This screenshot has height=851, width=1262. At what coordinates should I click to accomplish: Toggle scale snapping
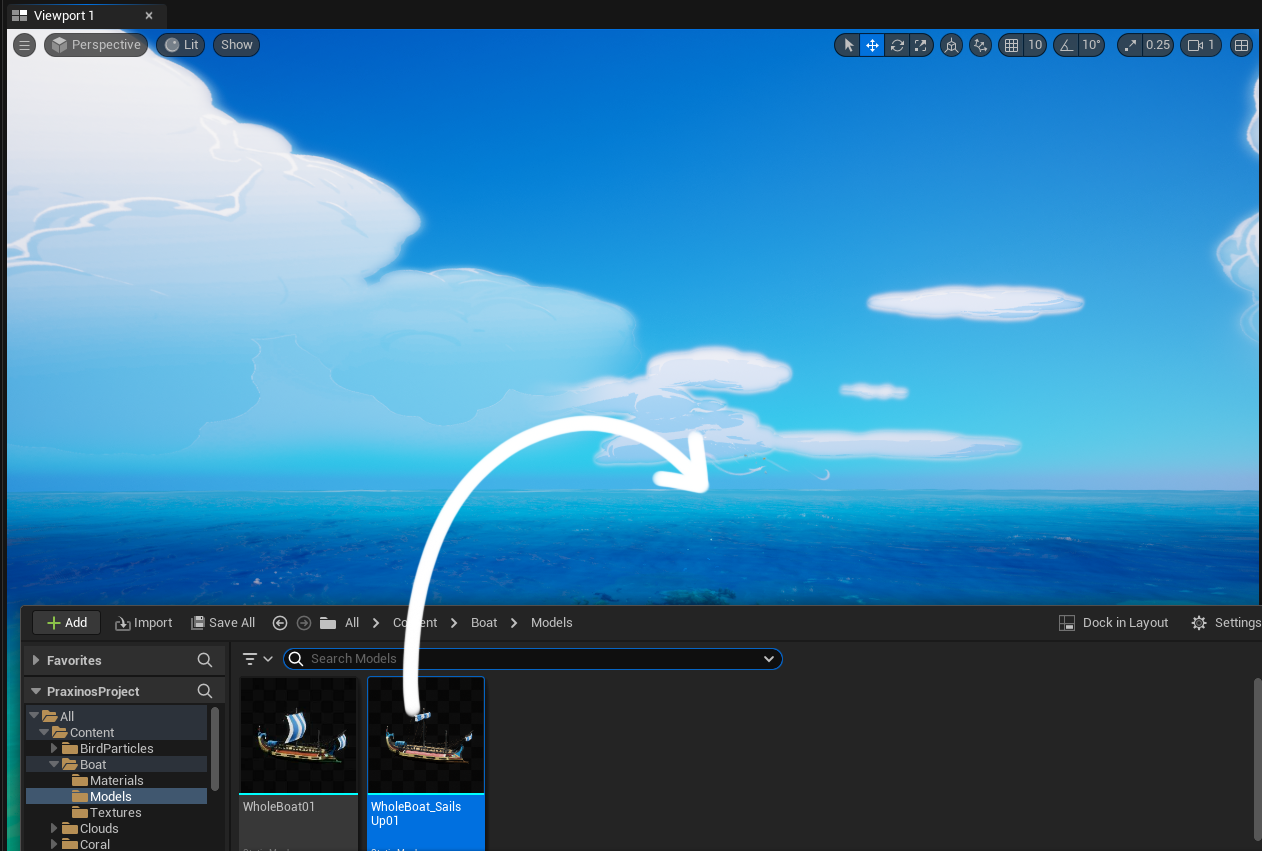[x=1131, y=45]
